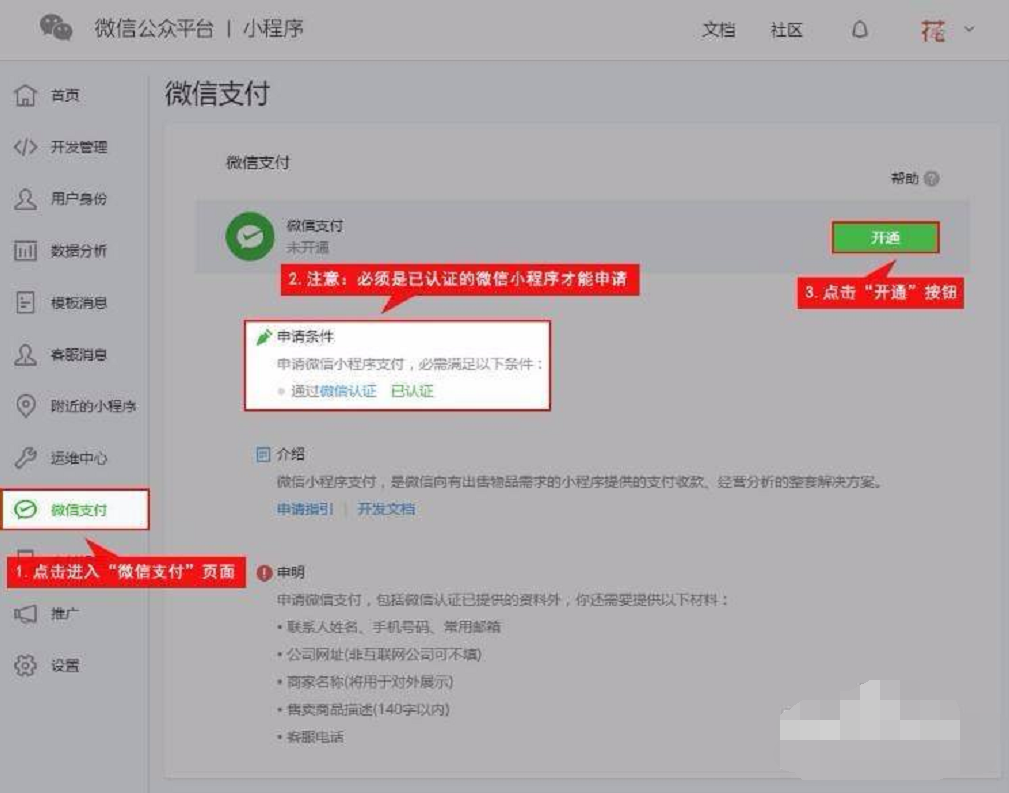The height and width of the screenshot is (793, 1009).
Task: Click the 未开通 status text
Action: click(x=308, y=248)
